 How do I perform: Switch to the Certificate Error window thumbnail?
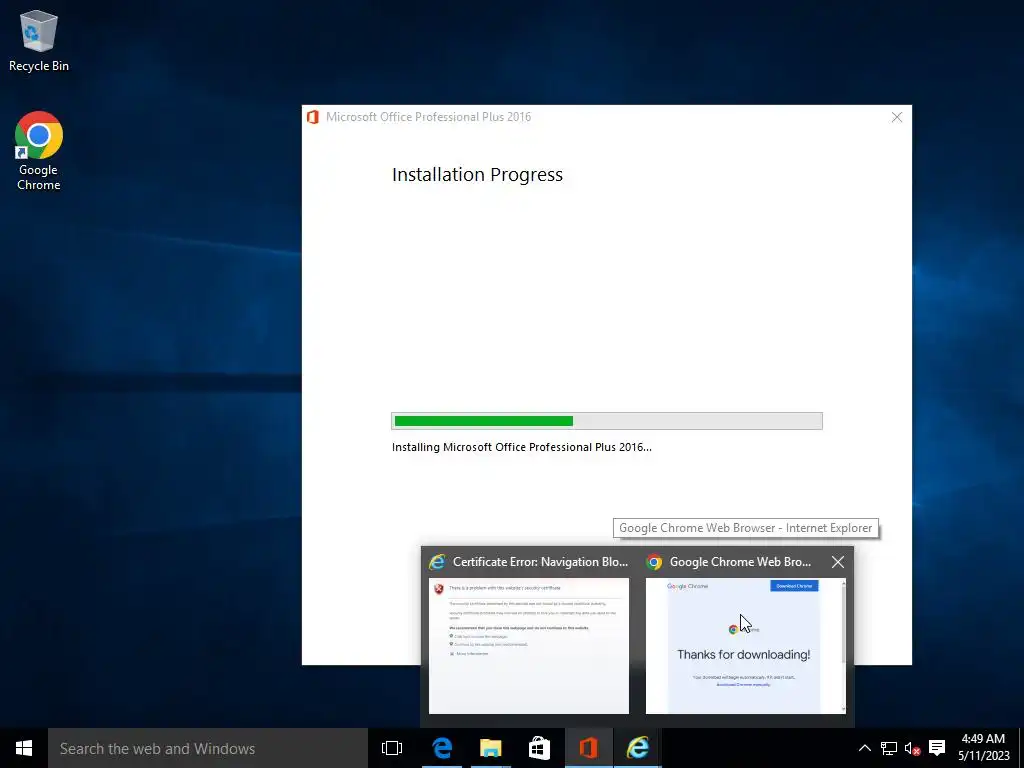point(529,646)
